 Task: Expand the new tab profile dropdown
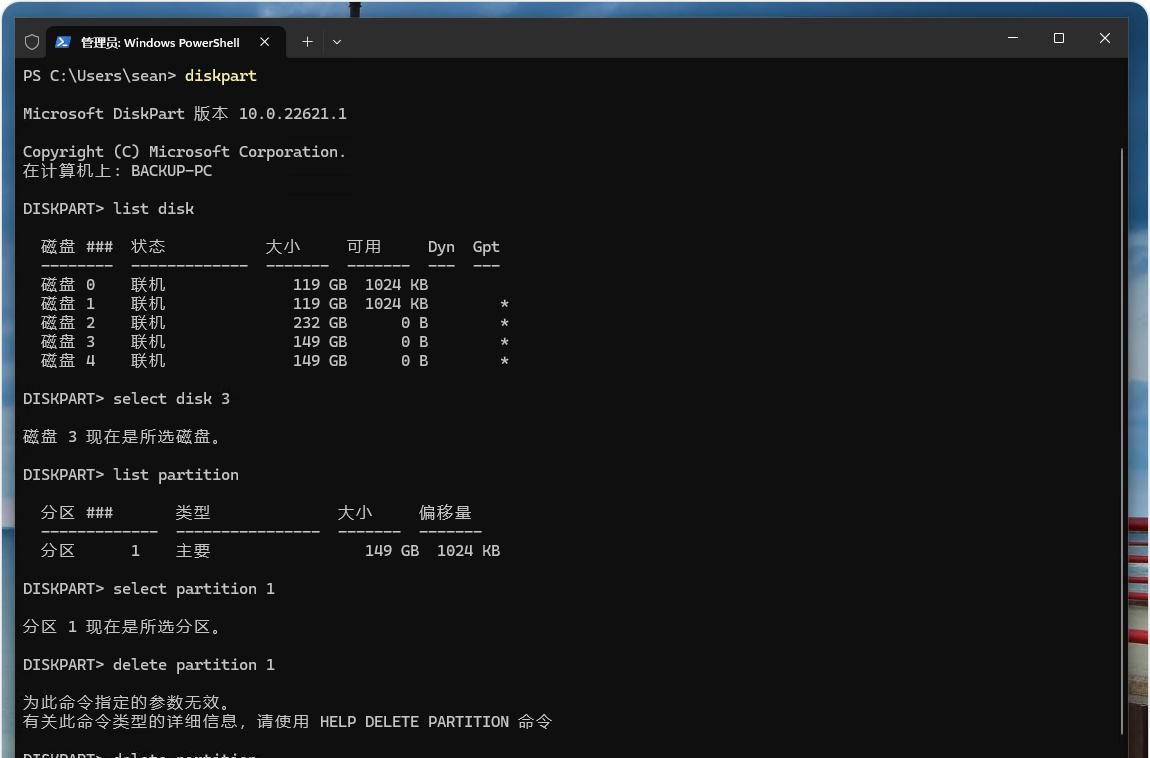coord(337,42)
